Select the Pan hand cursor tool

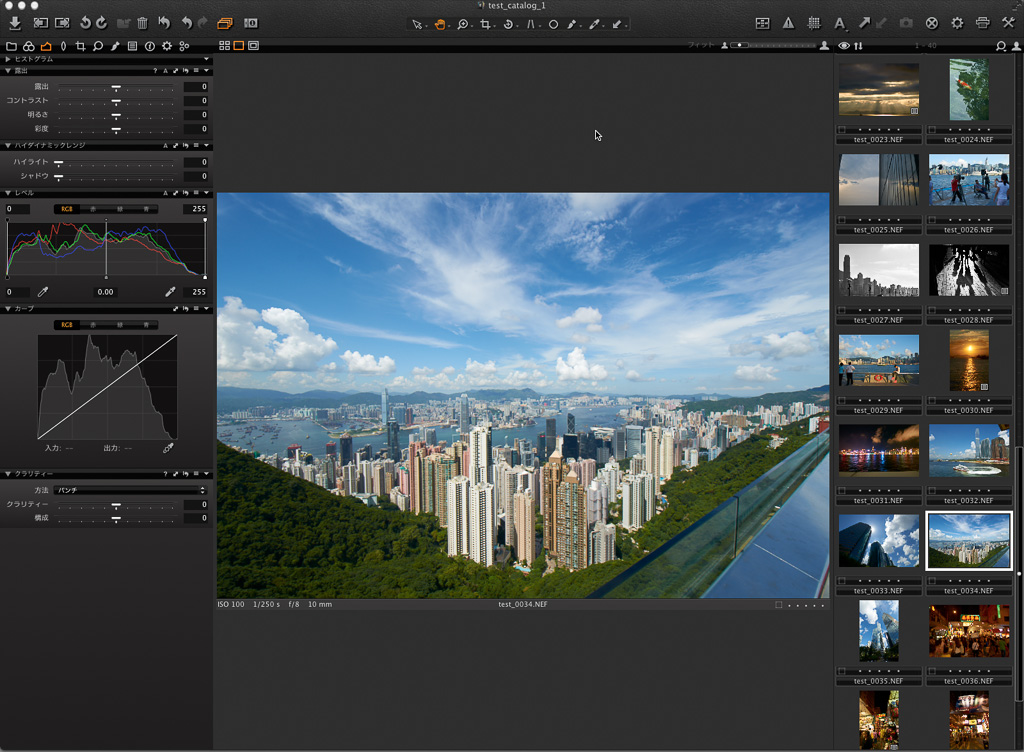pos(440,24)
